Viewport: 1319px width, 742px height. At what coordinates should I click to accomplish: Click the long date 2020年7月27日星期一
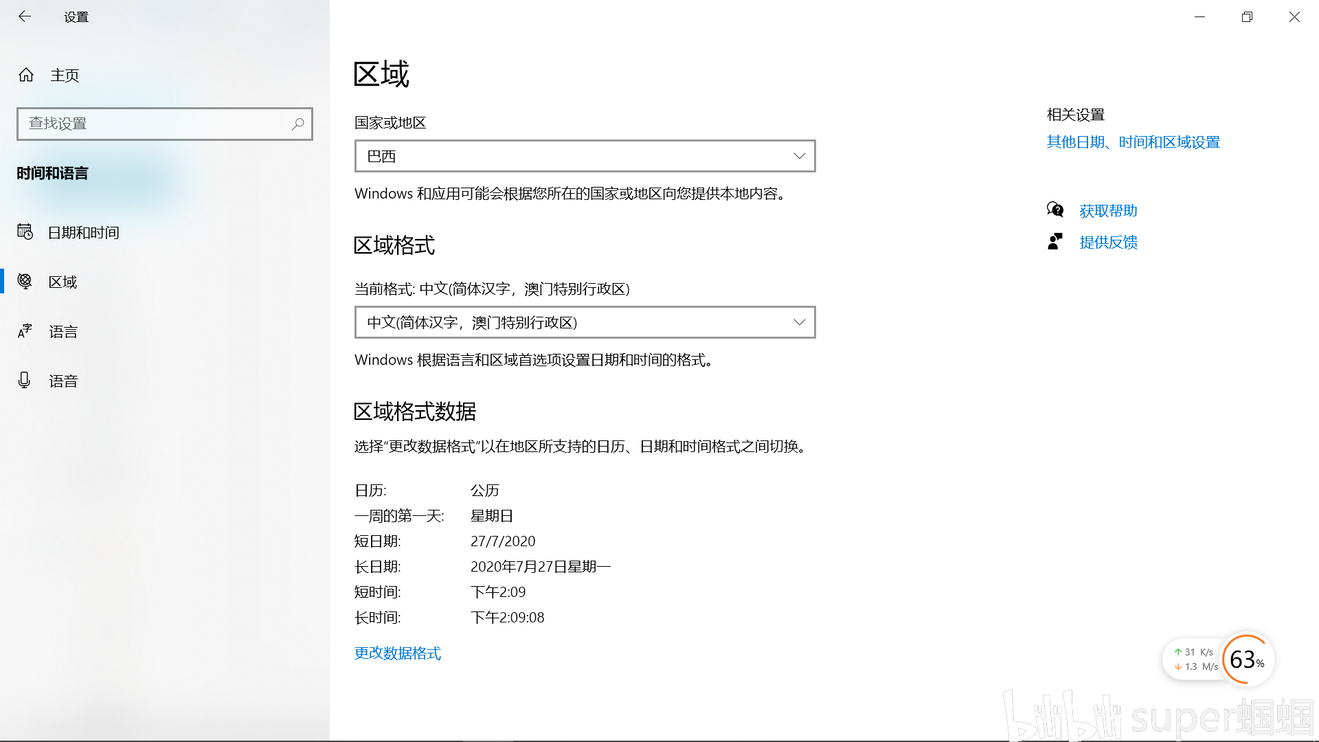tap(540, 567)
